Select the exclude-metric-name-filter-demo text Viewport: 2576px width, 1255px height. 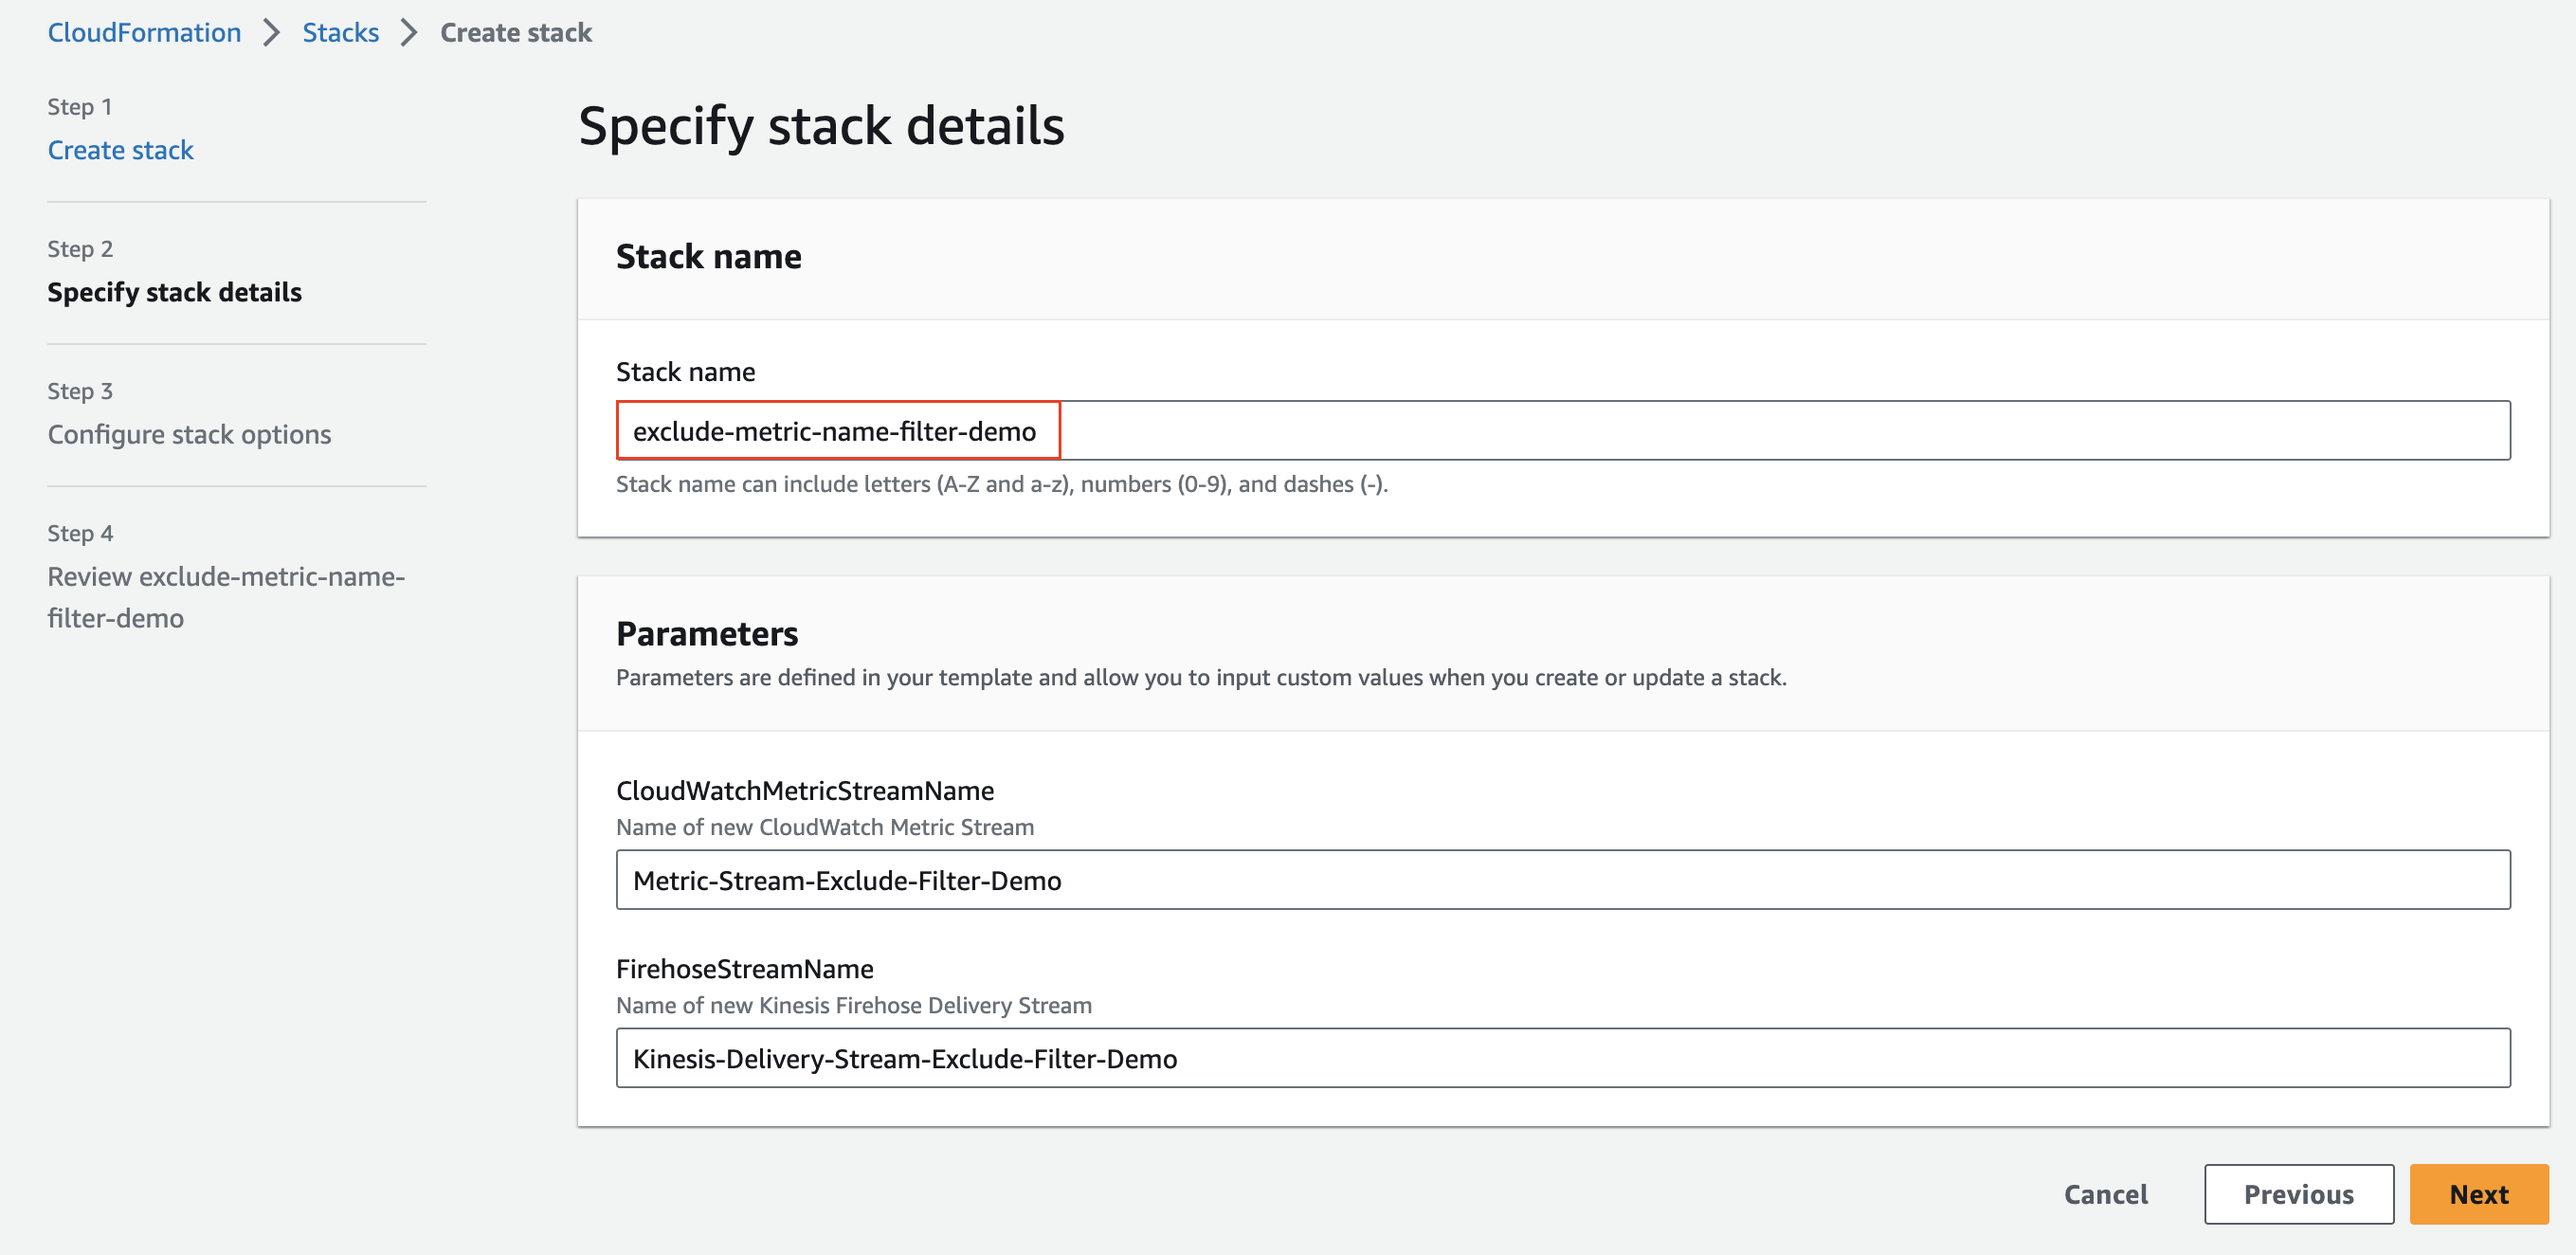pyautogui.click(x=833, y=431)
